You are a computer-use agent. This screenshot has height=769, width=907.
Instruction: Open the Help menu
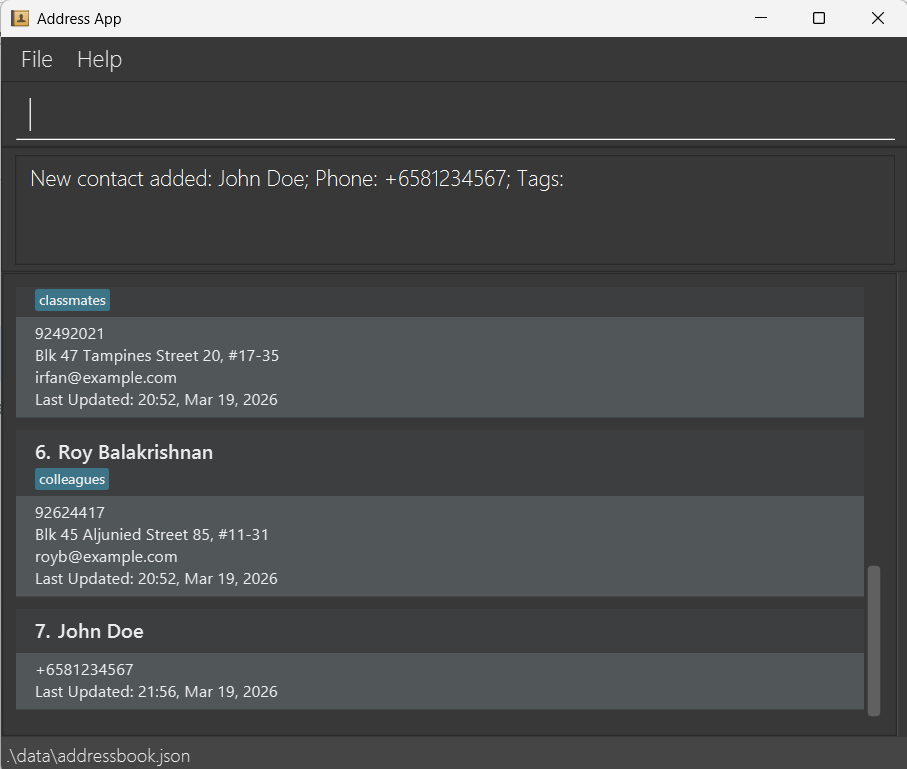pyautogui.click(x=99, y=60)
